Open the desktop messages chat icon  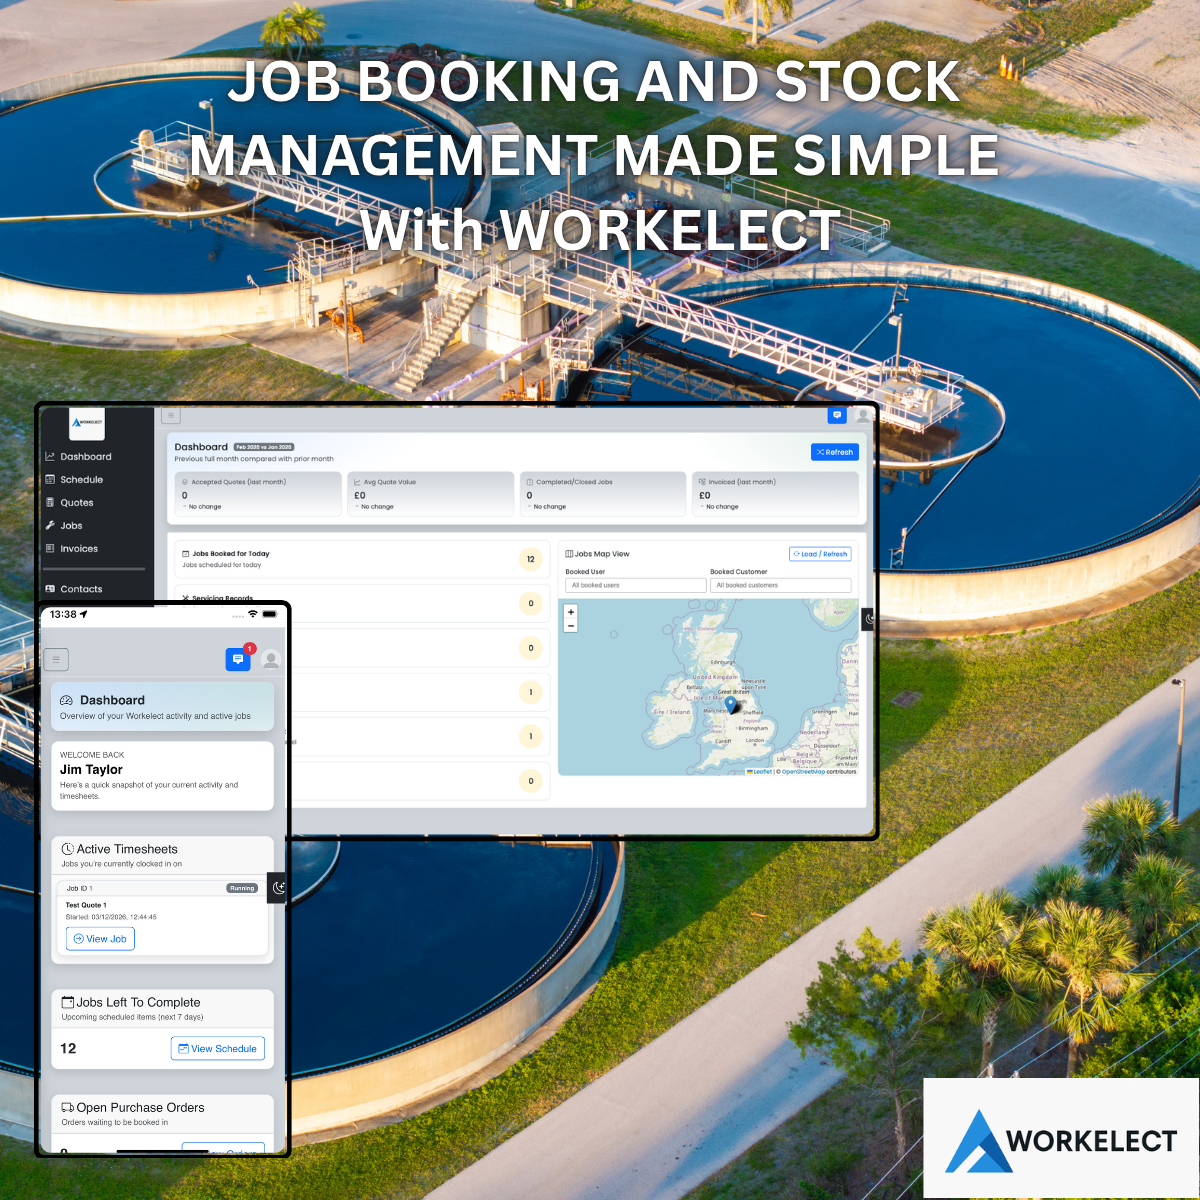(x=837, y=415)
